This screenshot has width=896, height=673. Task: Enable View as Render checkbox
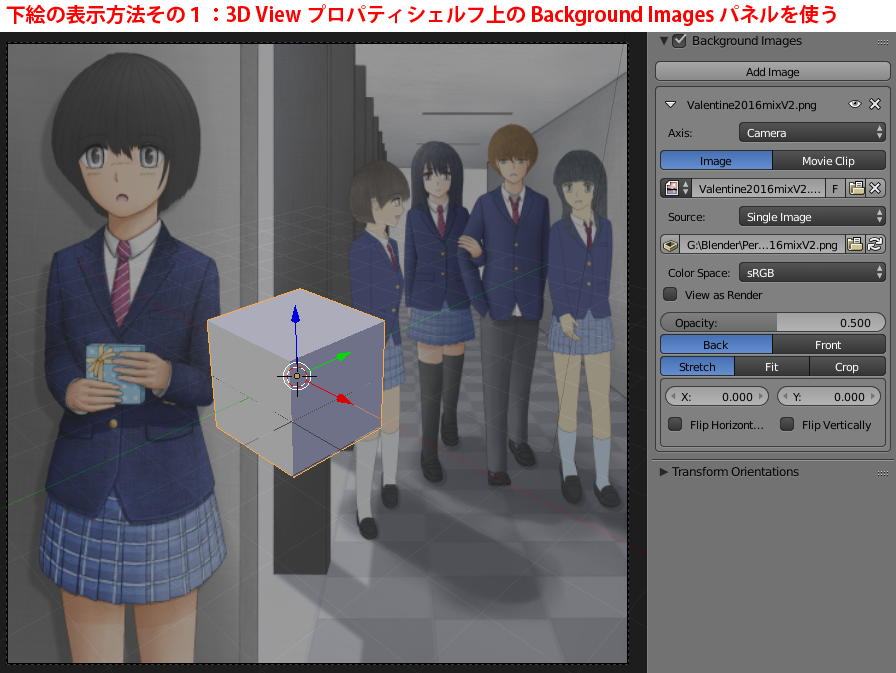(670, 294)
